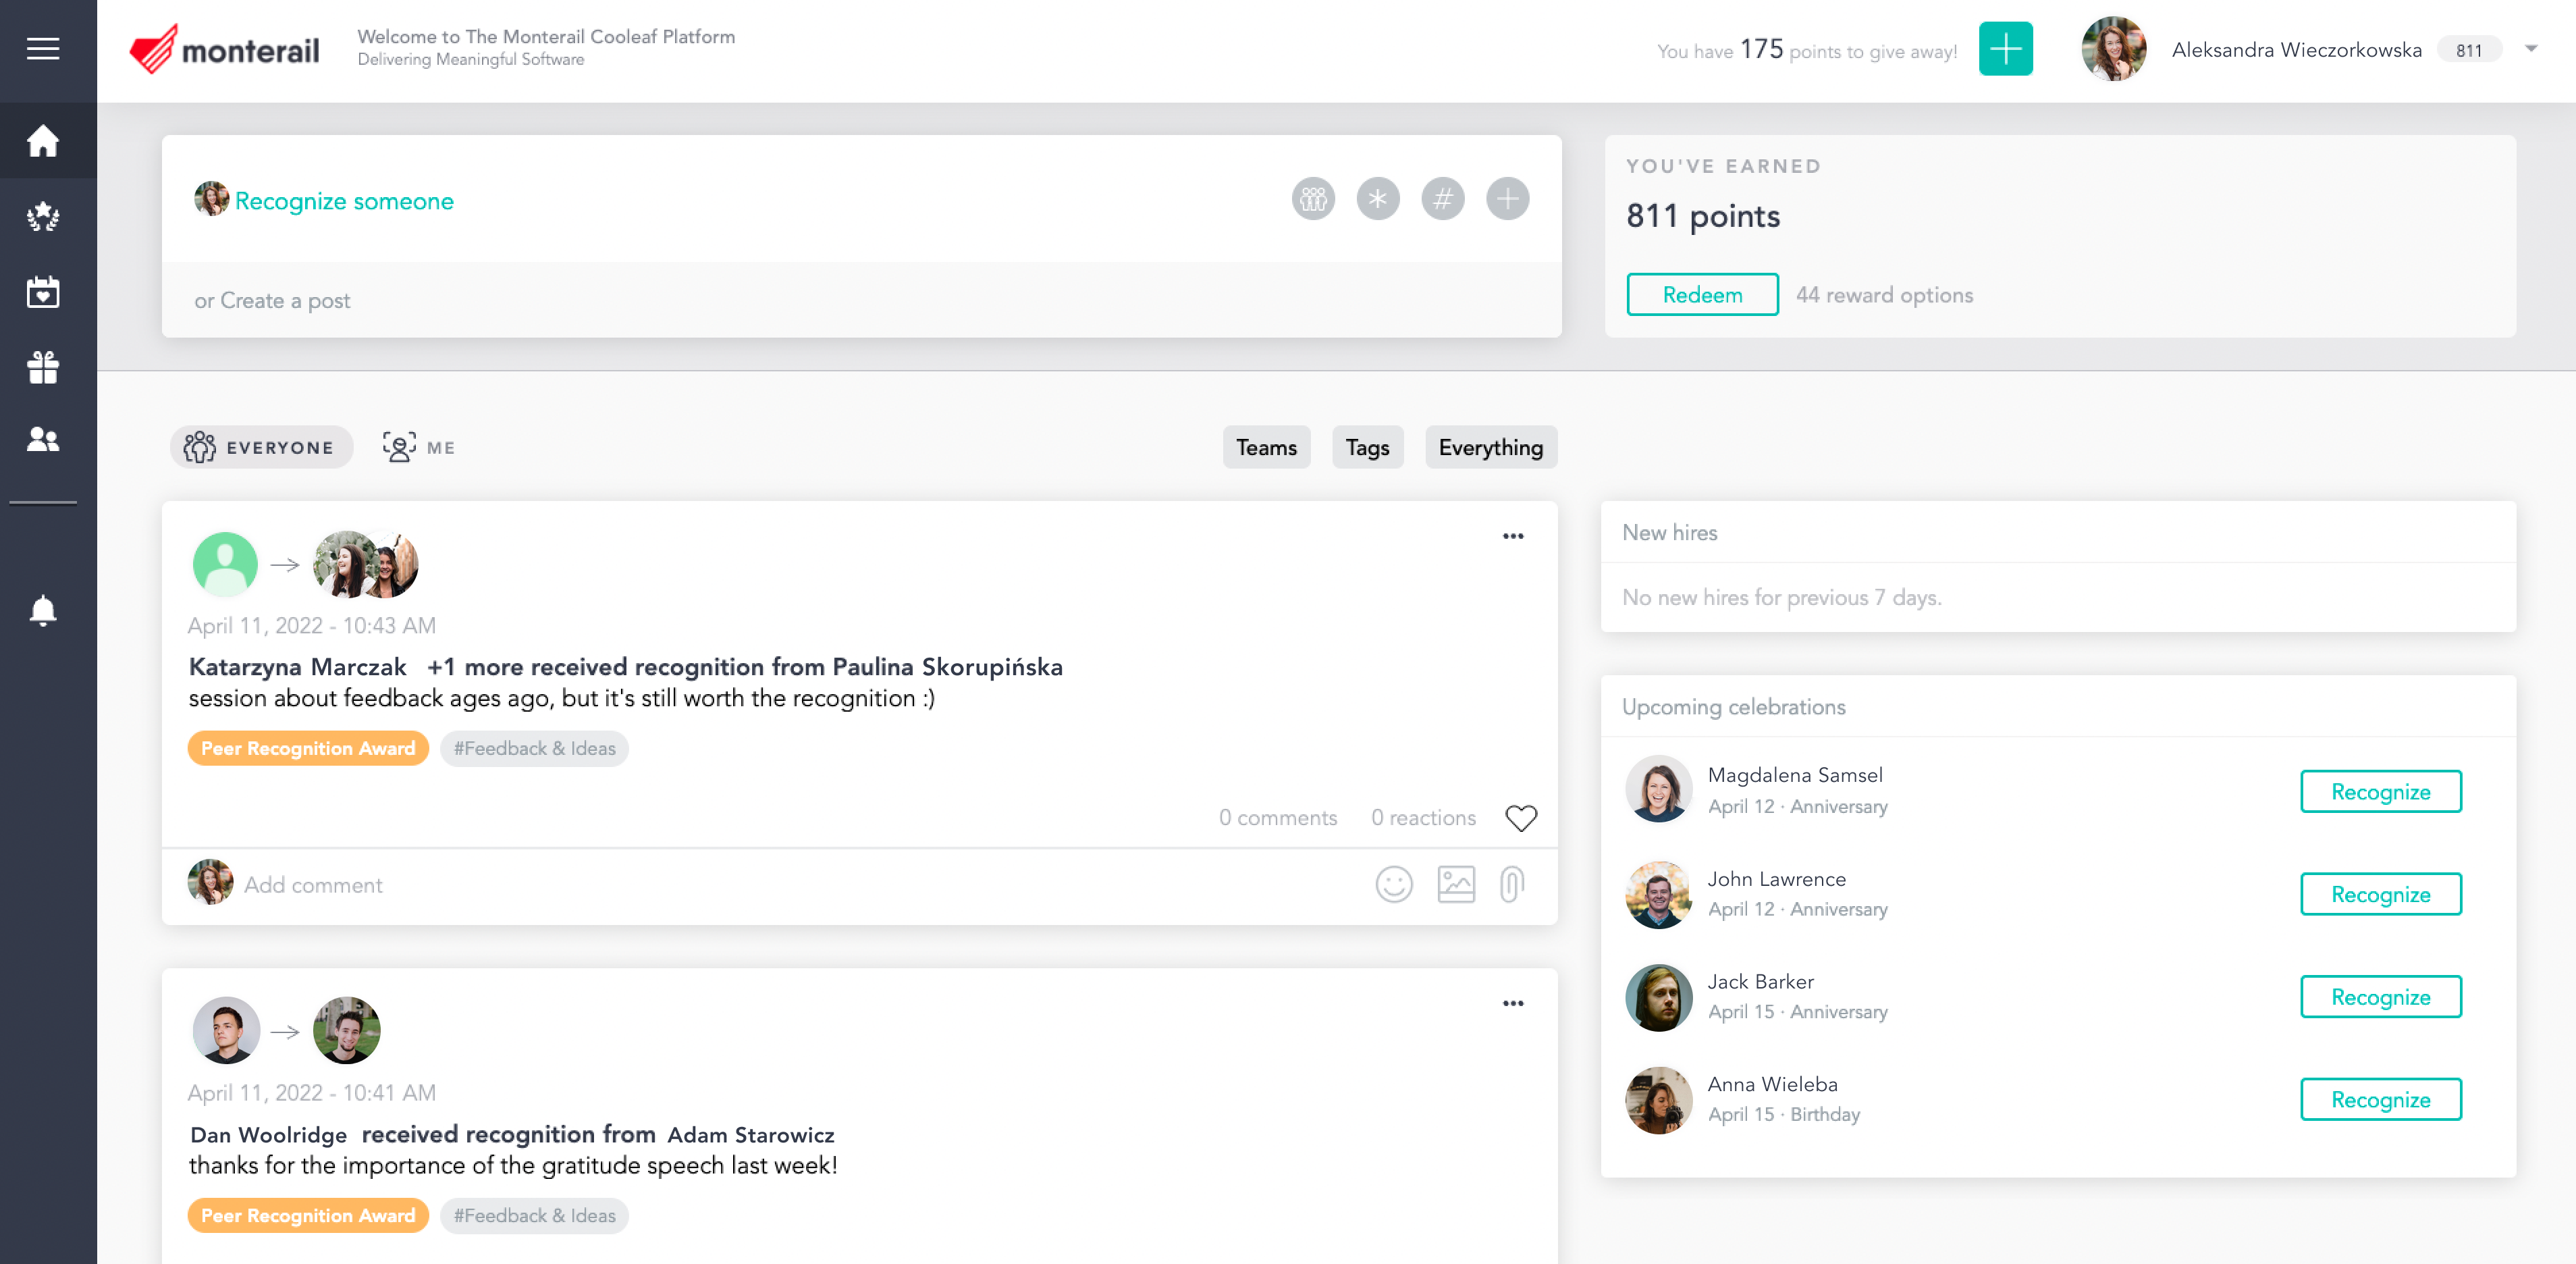
Task: Click the Add comment input field
Action: (x=800, y=885)
